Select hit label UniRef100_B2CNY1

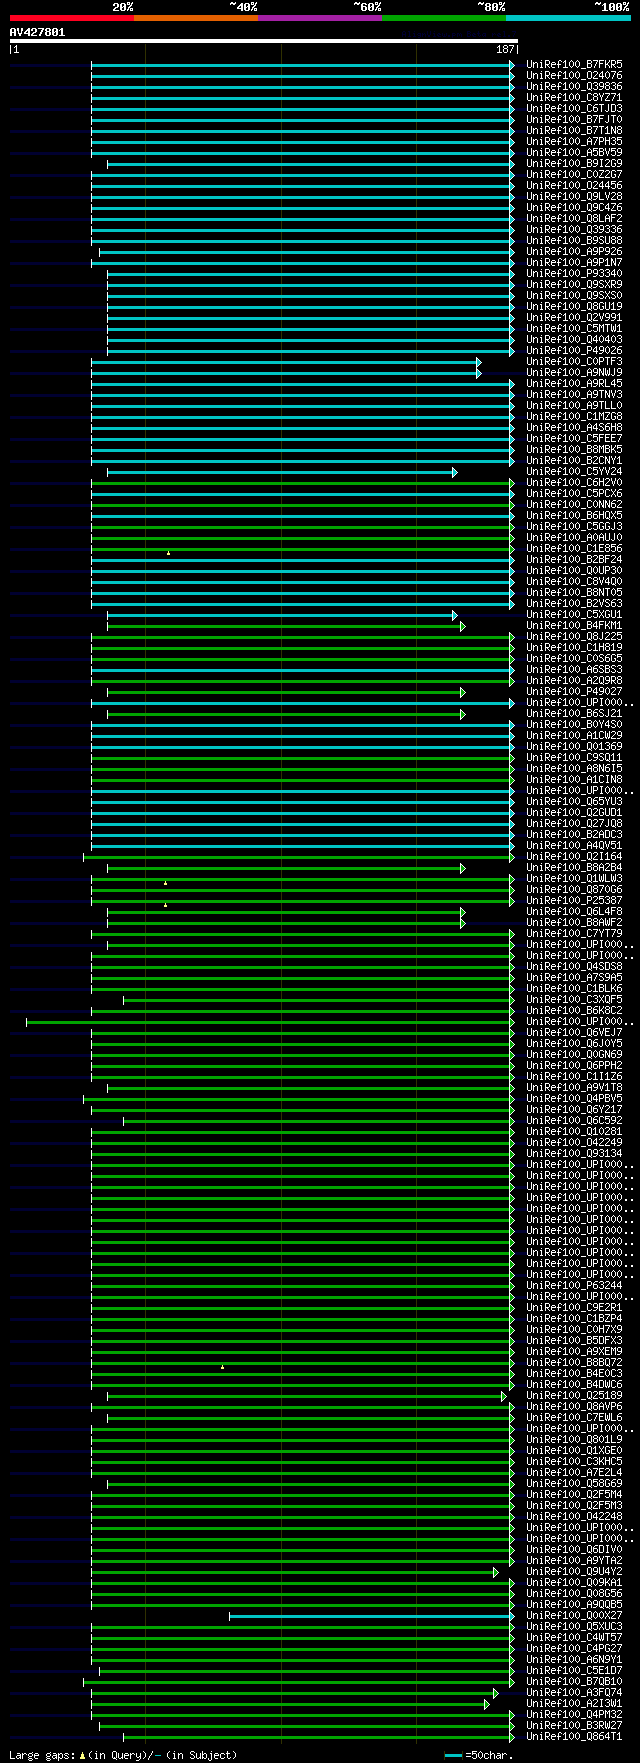point(574,461)
